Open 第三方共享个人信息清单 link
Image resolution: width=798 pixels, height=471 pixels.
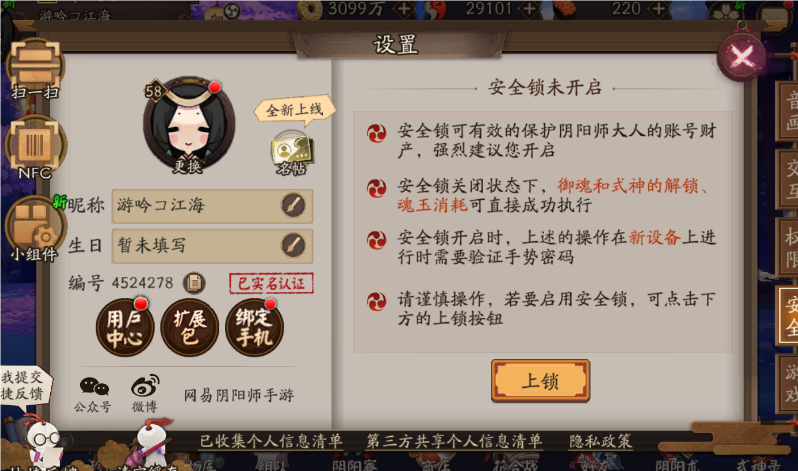pyautogui.click(x=454, y=441)
